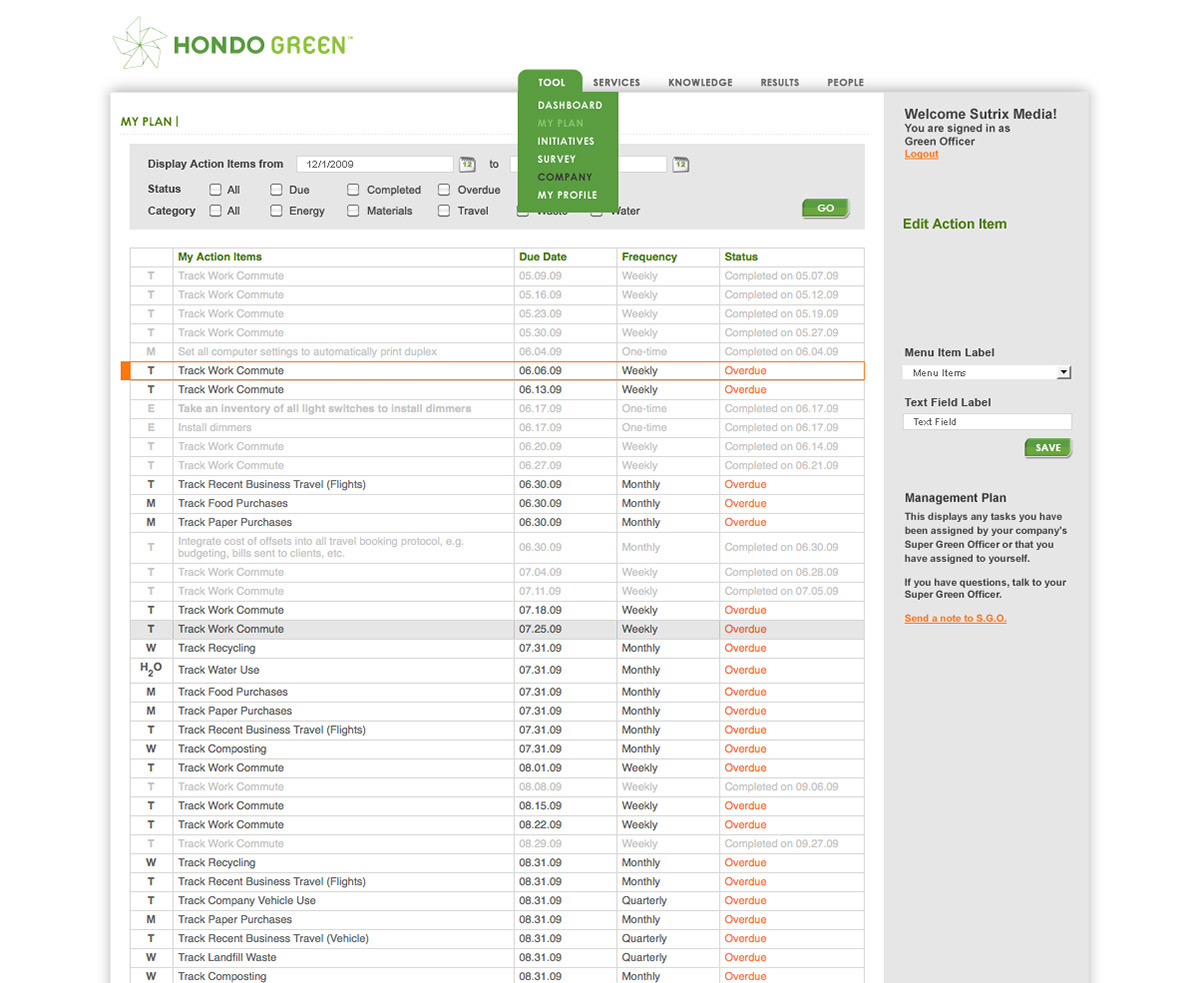Click the M icon beside the print duplex item
The width and height of the screenshot is (1200, 983).
tap(151, 352)
